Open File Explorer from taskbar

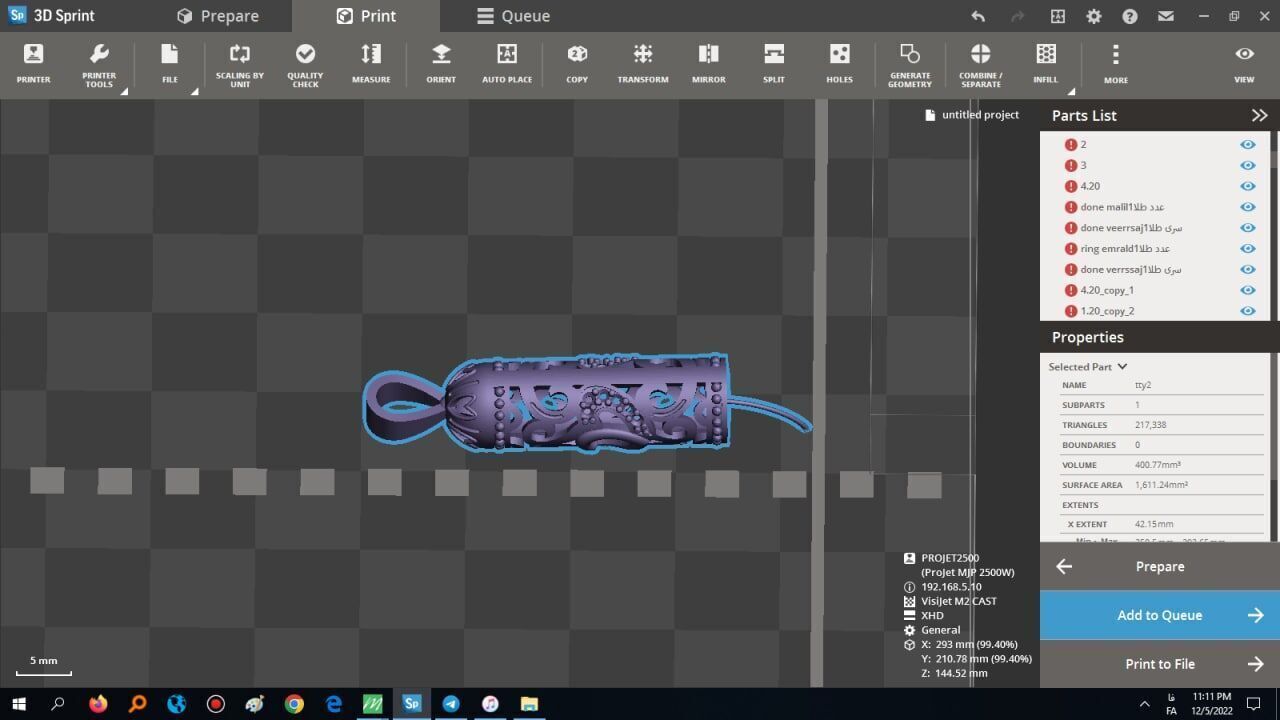pyautogui.click(x=528, y=704)
